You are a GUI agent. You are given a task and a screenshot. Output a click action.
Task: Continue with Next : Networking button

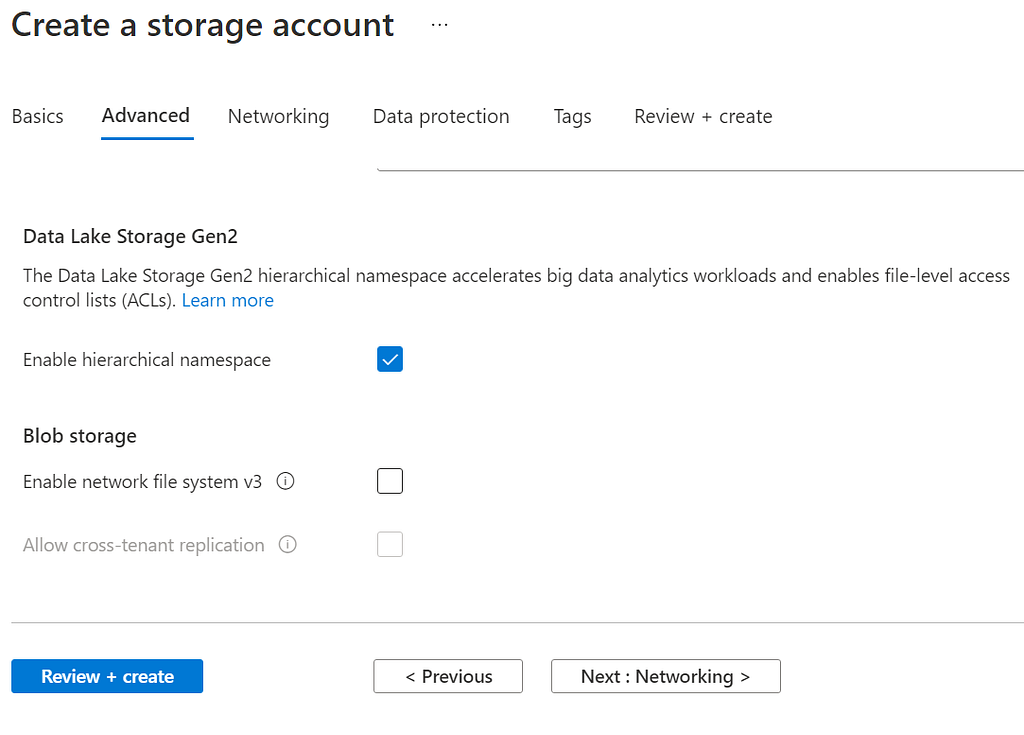pyautogui.click(x=665, y=676)
